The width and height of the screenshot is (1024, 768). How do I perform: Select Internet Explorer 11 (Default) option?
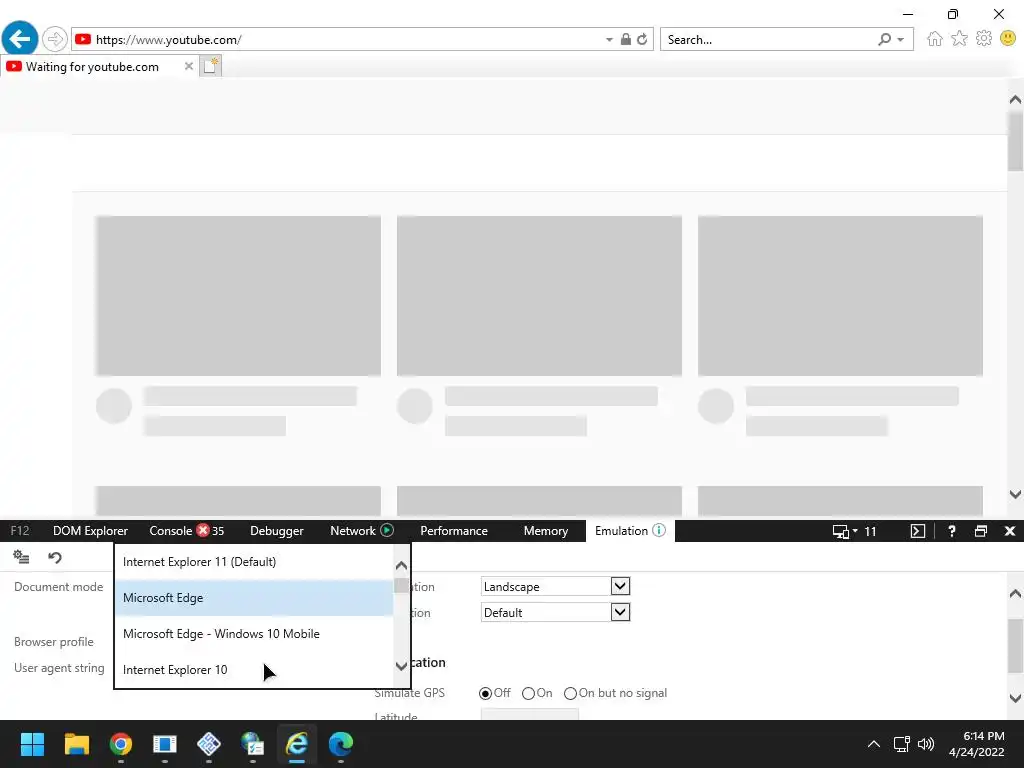[x=255, y=562]
